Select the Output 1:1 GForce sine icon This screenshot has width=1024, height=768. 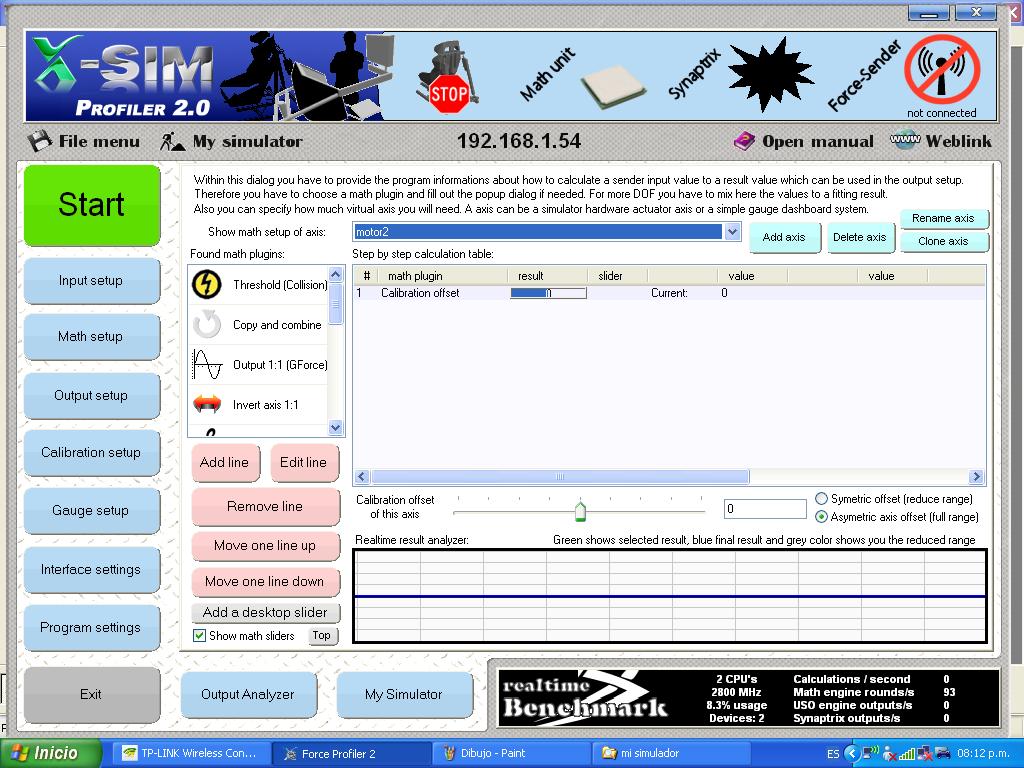(x=207, y=364)
